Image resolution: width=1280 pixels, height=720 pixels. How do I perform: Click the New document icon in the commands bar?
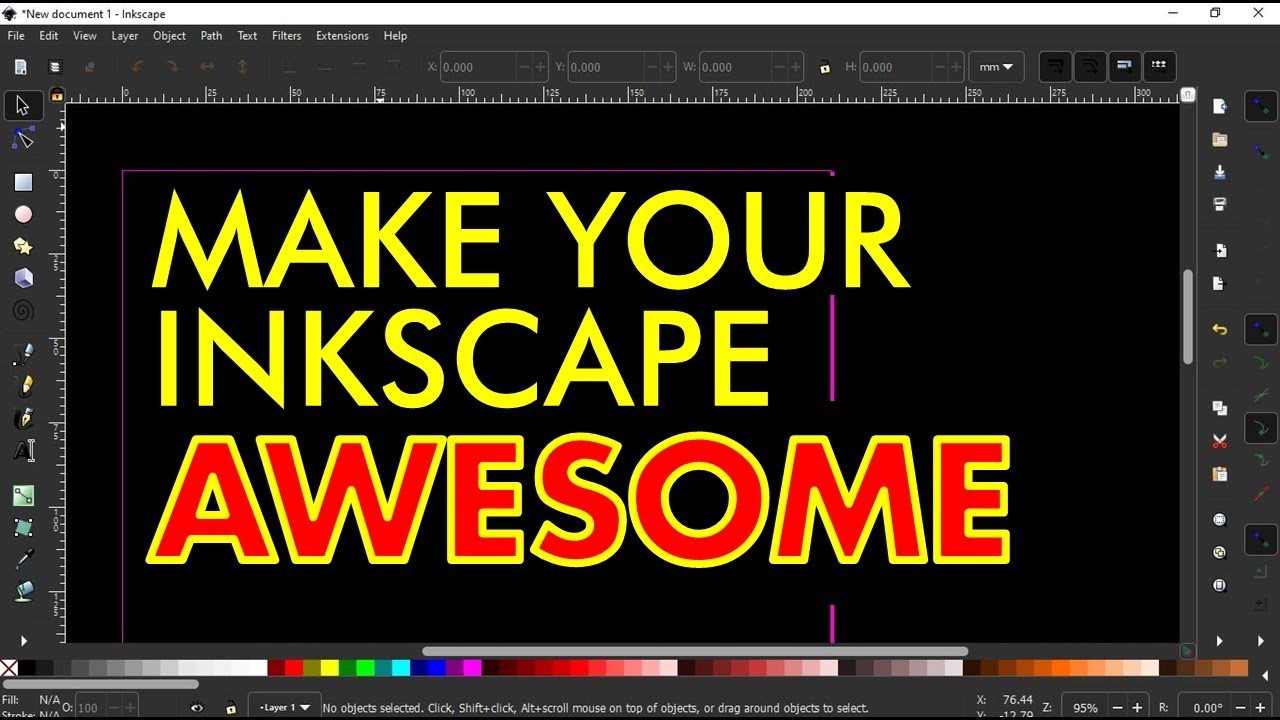tap(1219, 107)
